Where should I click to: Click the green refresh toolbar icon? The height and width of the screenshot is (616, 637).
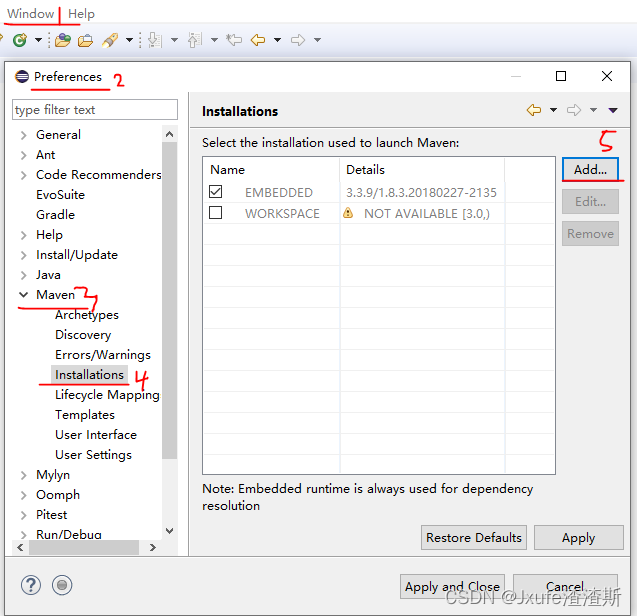tap(20, 40)
